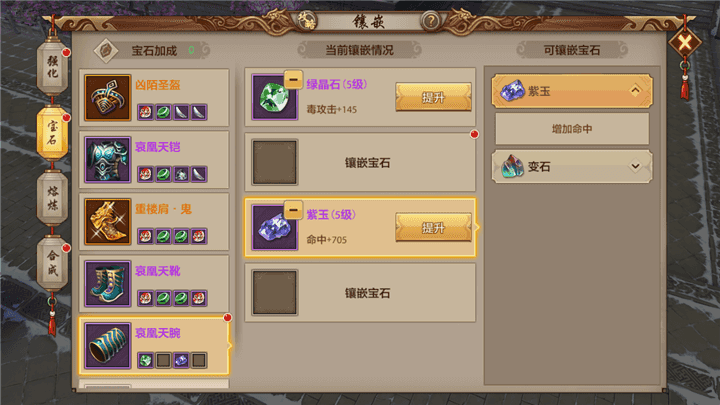This screenshot has height=405, width=720.
Task: Open the help question mark icon
Action: click(431, 21)
